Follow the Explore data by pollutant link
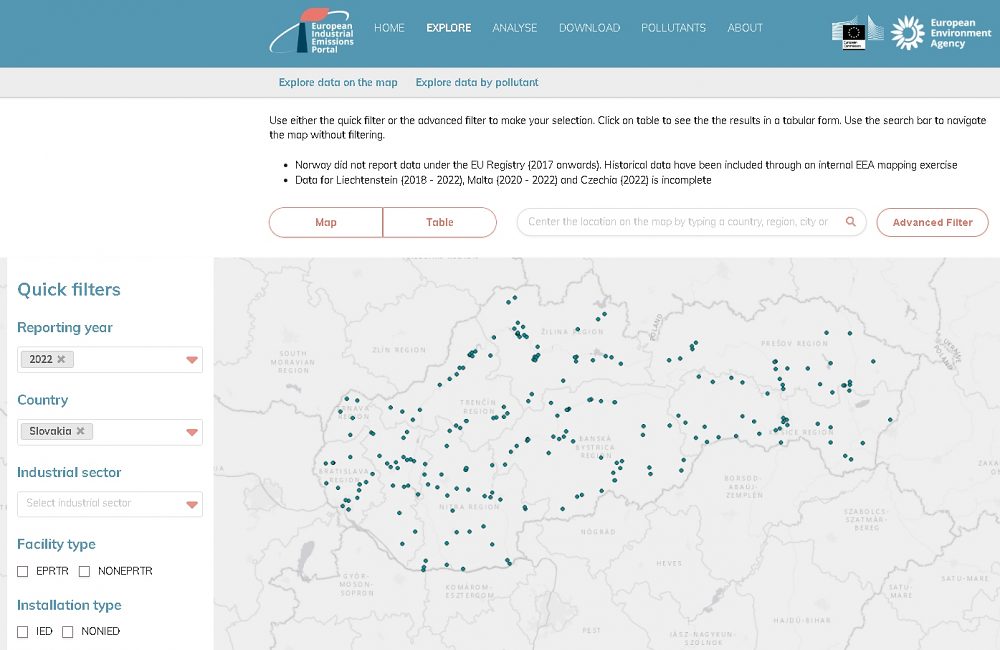The width and height of the screenshot is (1000, 650). click(477, 82)
